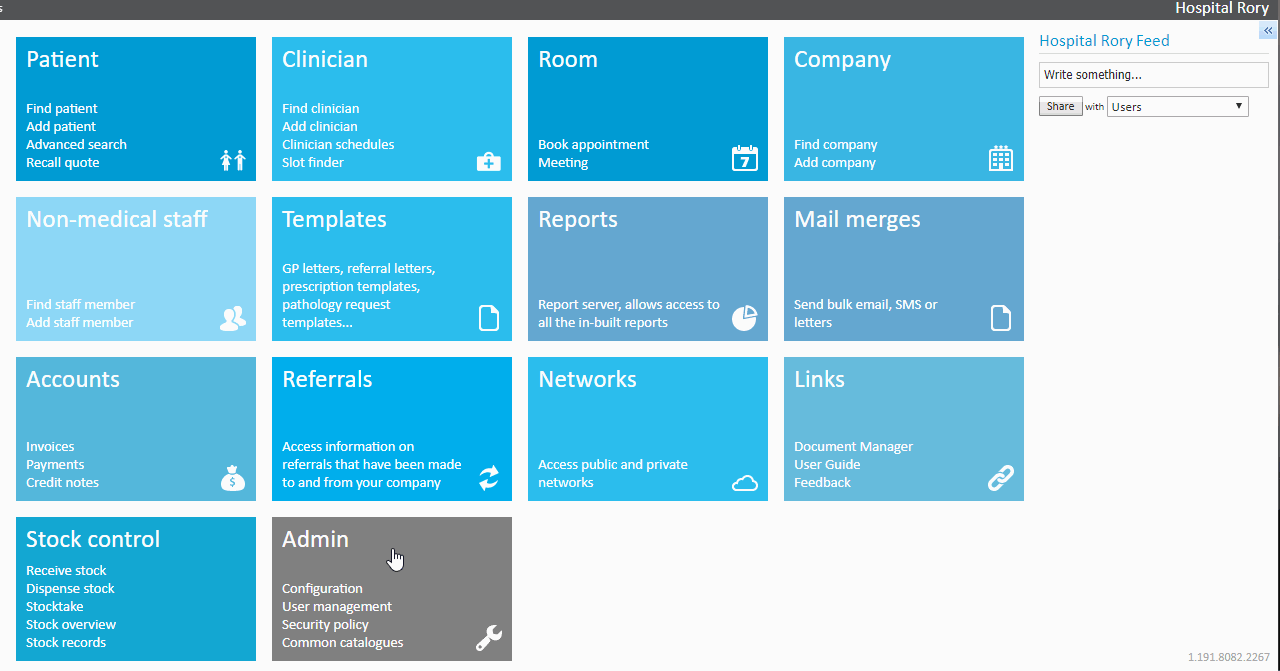Click the pie chart icon in Reports tile
This screenshot has width=1280, height=671.
coord(744,318)
